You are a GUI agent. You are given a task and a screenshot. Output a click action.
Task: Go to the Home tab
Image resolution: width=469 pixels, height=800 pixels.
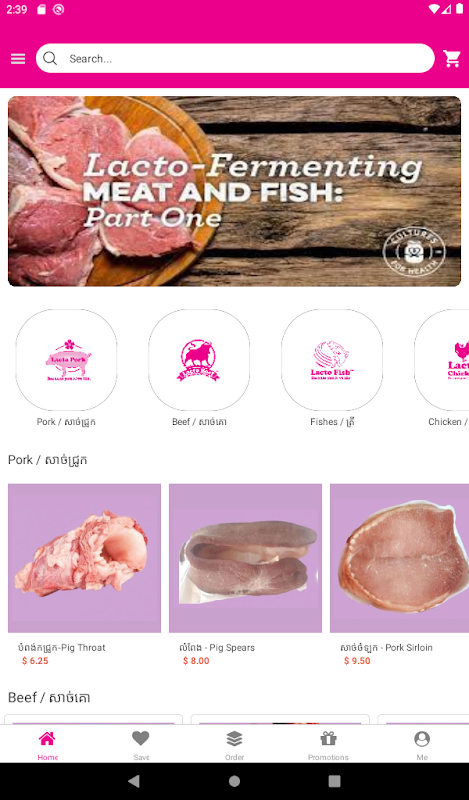point(47,744)
